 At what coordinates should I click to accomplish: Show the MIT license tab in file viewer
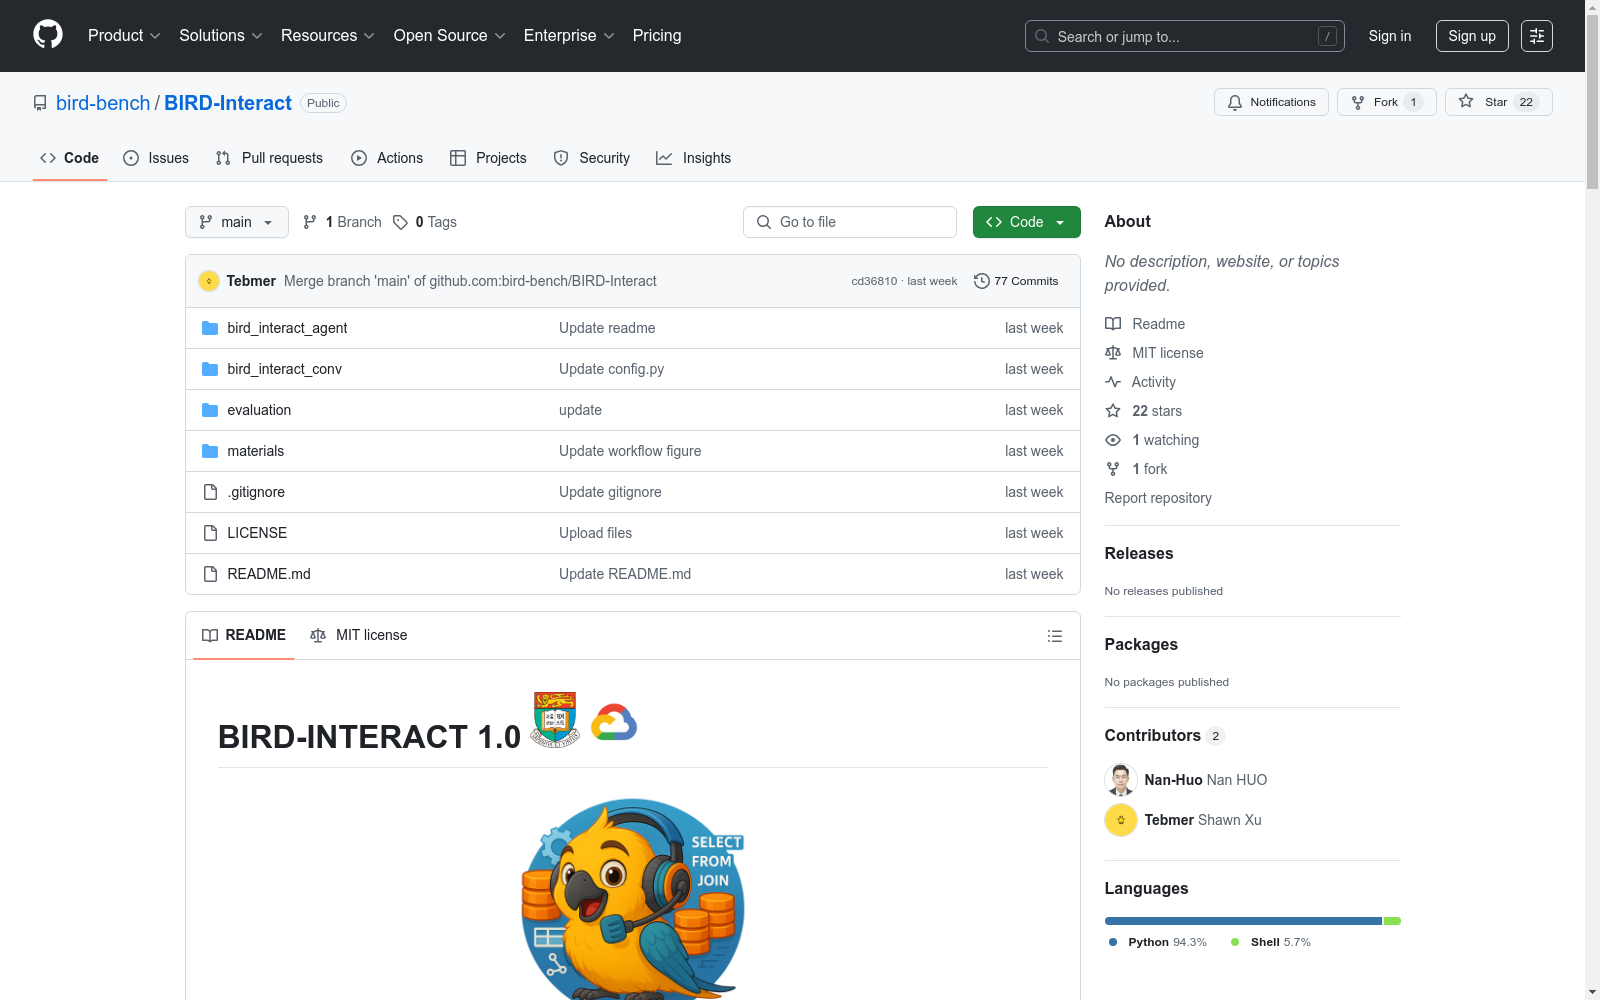pyautogui.click(x=359, y=636)
